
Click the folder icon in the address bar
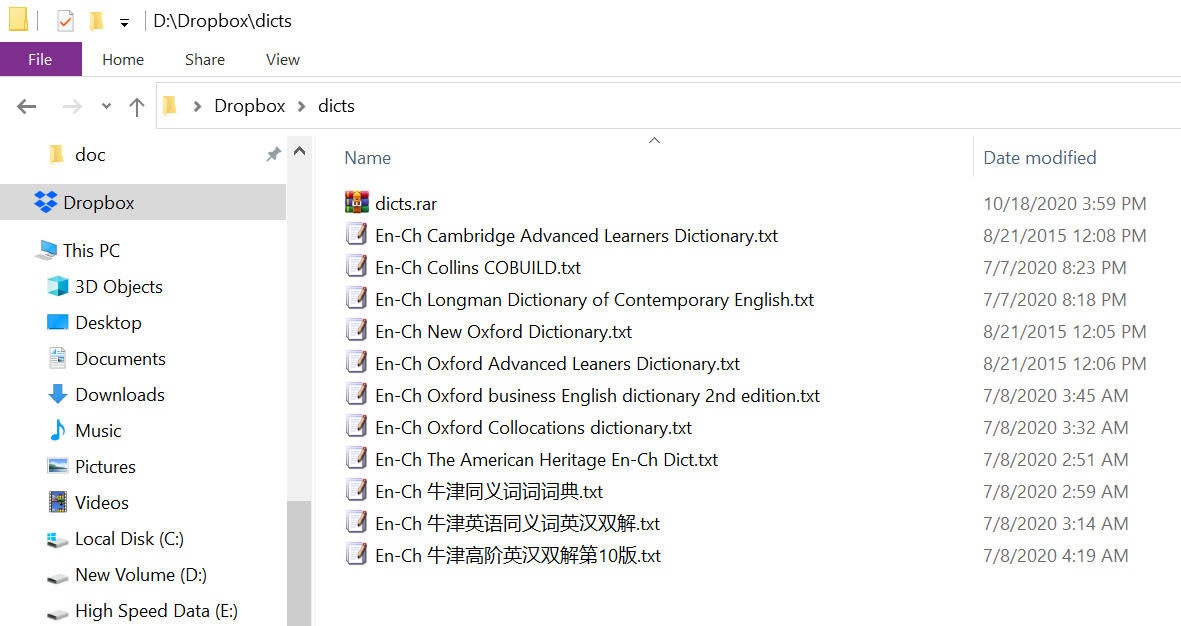pyautogui.click(x=170, y=105)
